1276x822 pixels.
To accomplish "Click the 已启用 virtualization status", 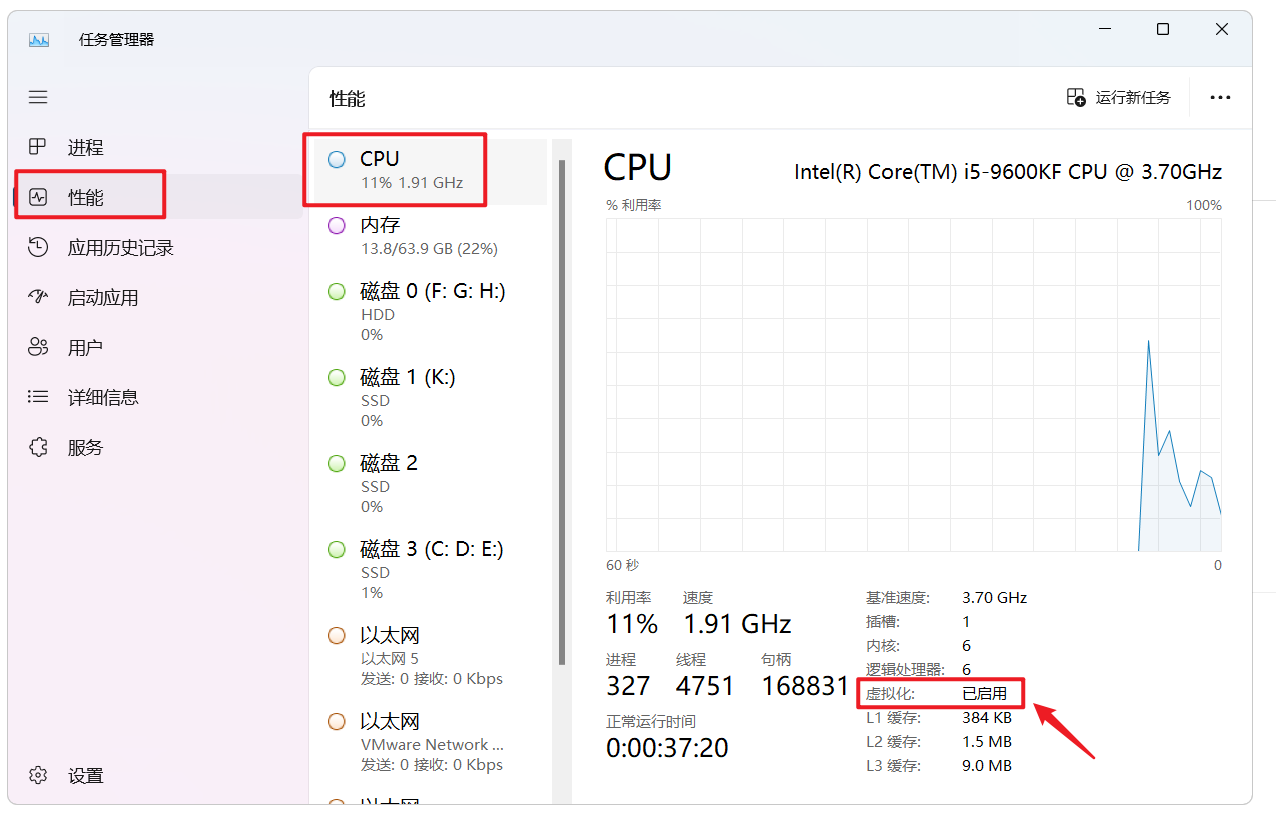I will pyautogui.click(x=984, y=694).
